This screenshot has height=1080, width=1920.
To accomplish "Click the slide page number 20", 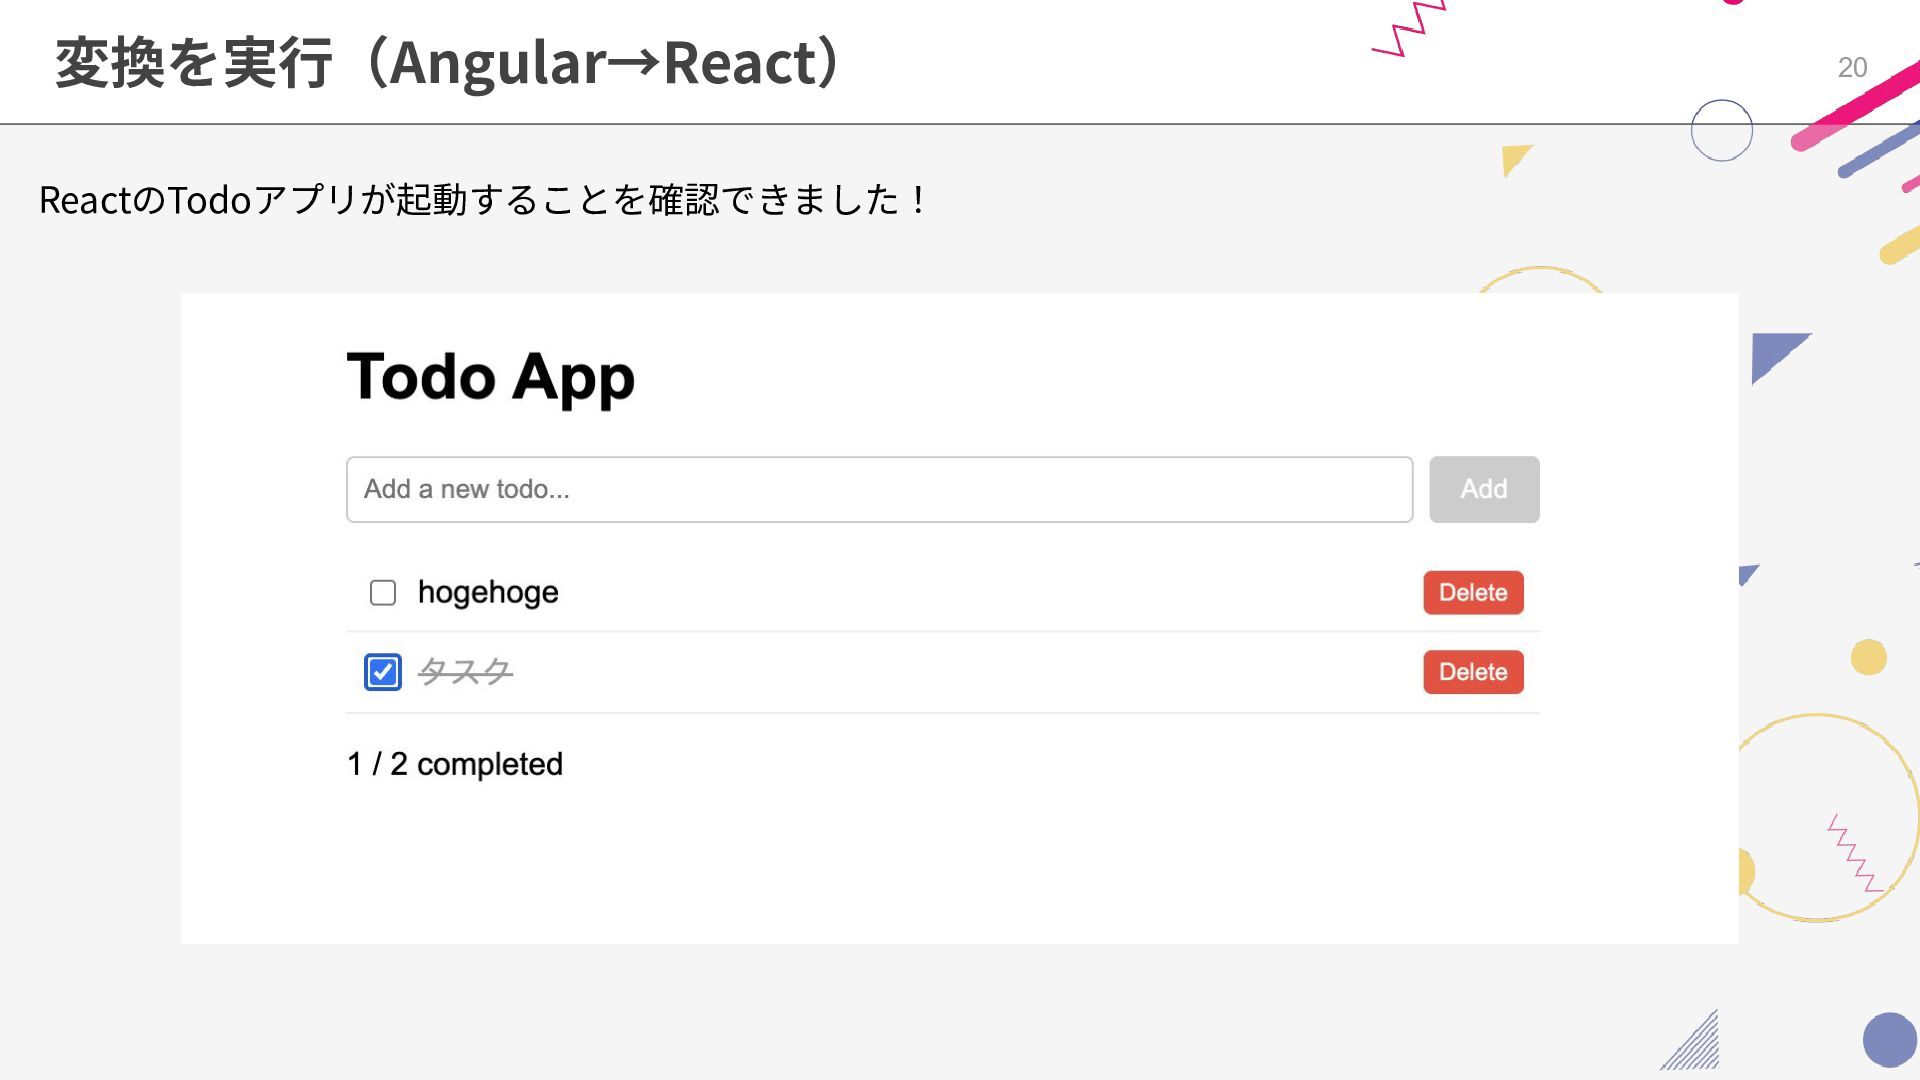I will click(x=1852, y=68).
